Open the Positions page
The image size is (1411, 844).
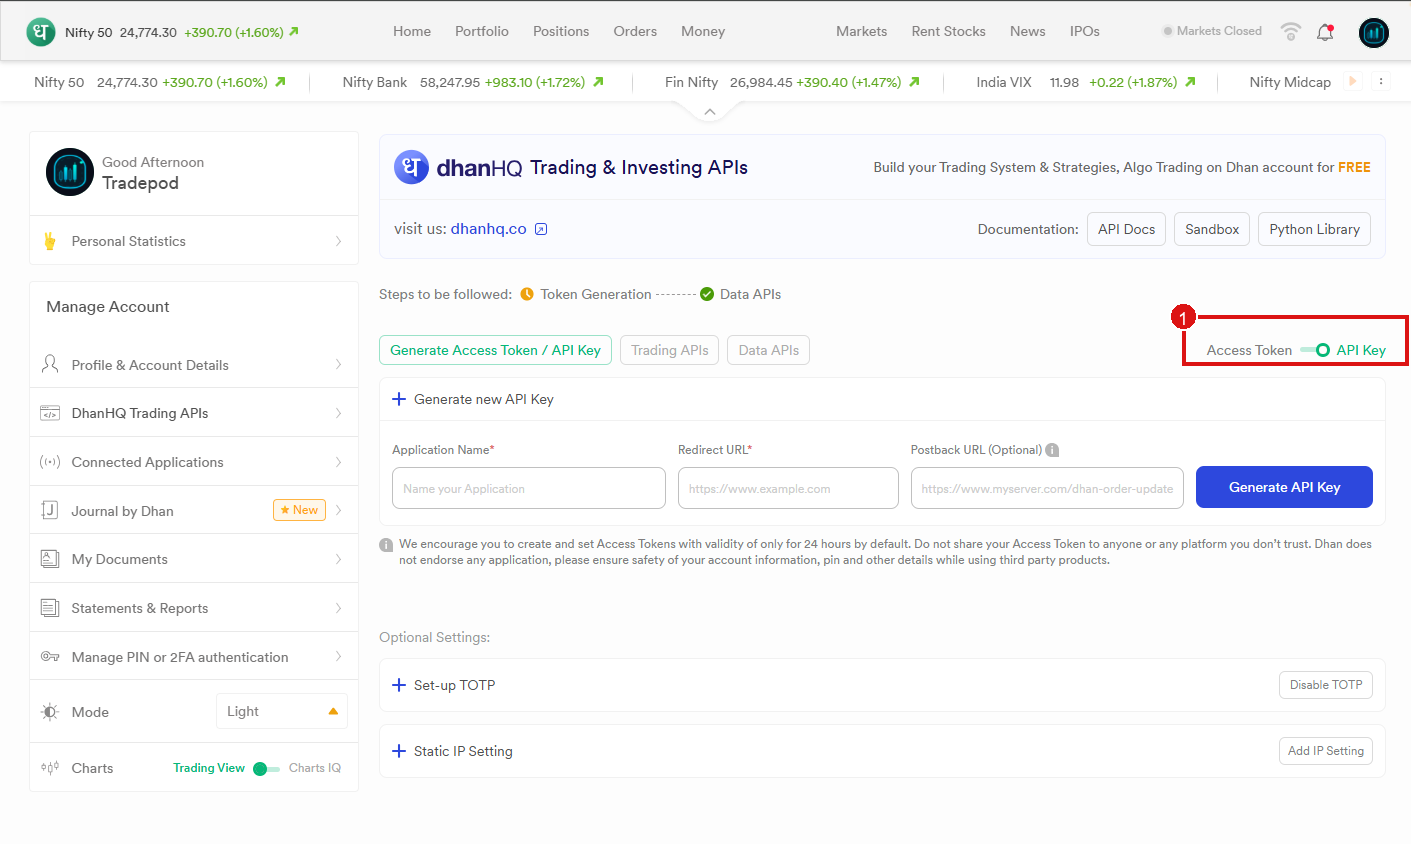point(561,32)
